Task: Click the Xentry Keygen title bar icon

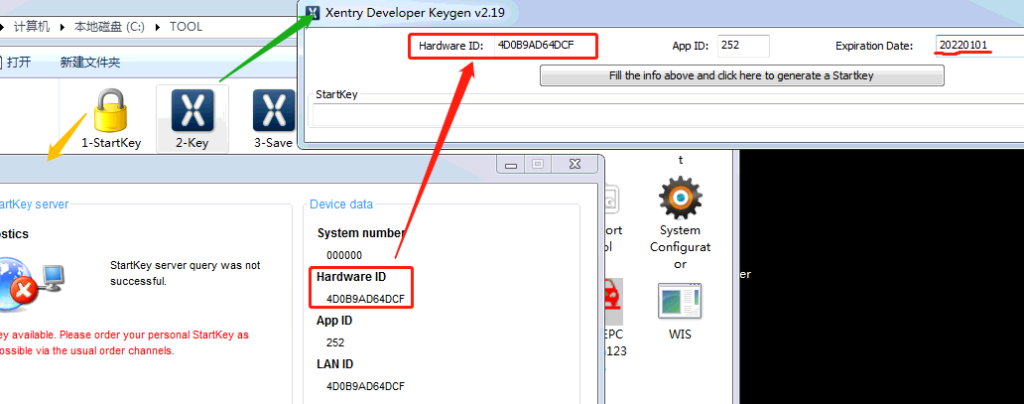Action: [316, 13]
